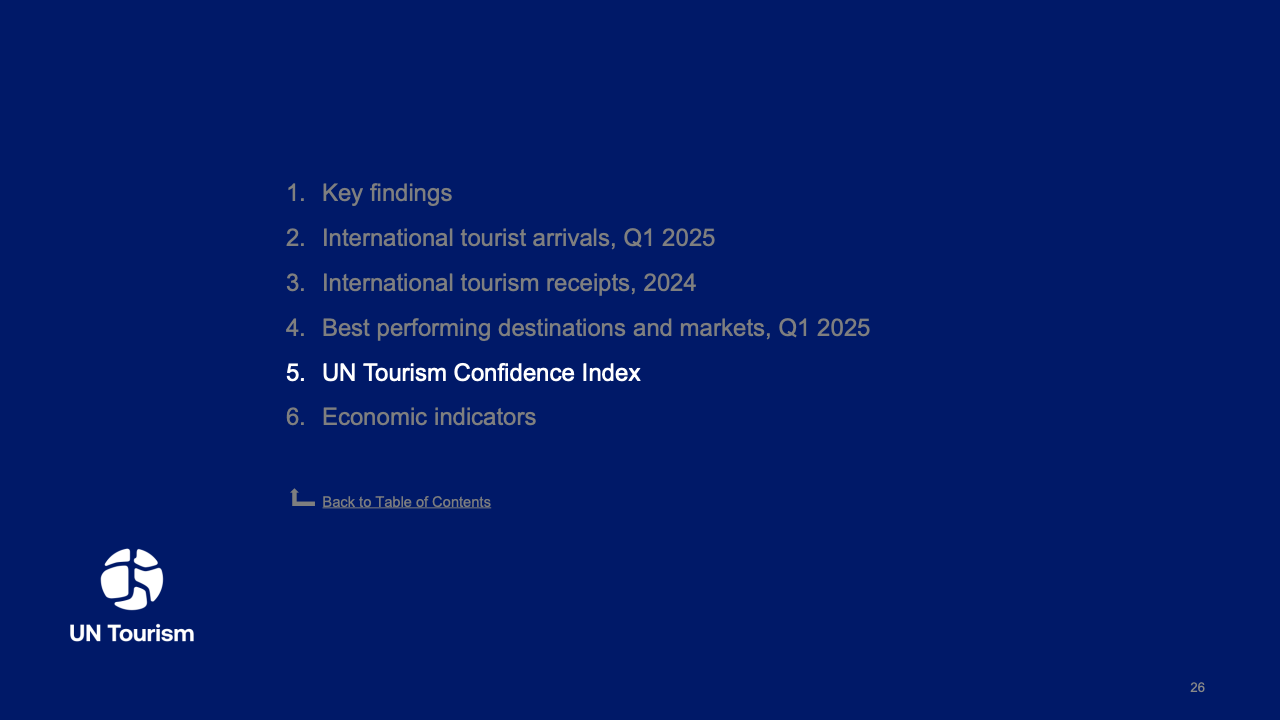Click "2024" in the tourism receipts line
Image resolution: width=1280 pixels, height=720 pixels.
tap(669, 283)
